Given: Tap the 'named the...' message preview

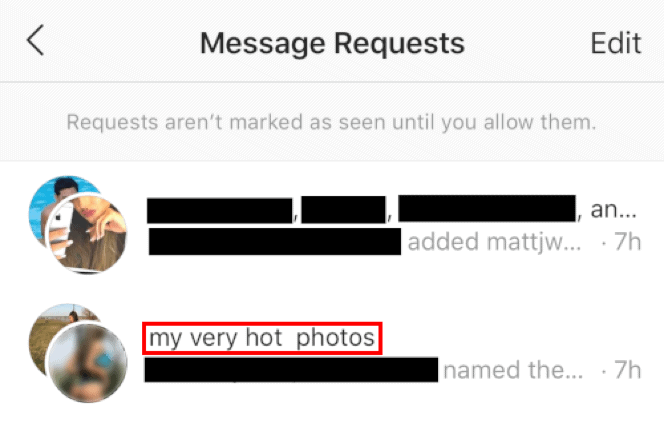Looking at the screenshot, I should point(513,370).
